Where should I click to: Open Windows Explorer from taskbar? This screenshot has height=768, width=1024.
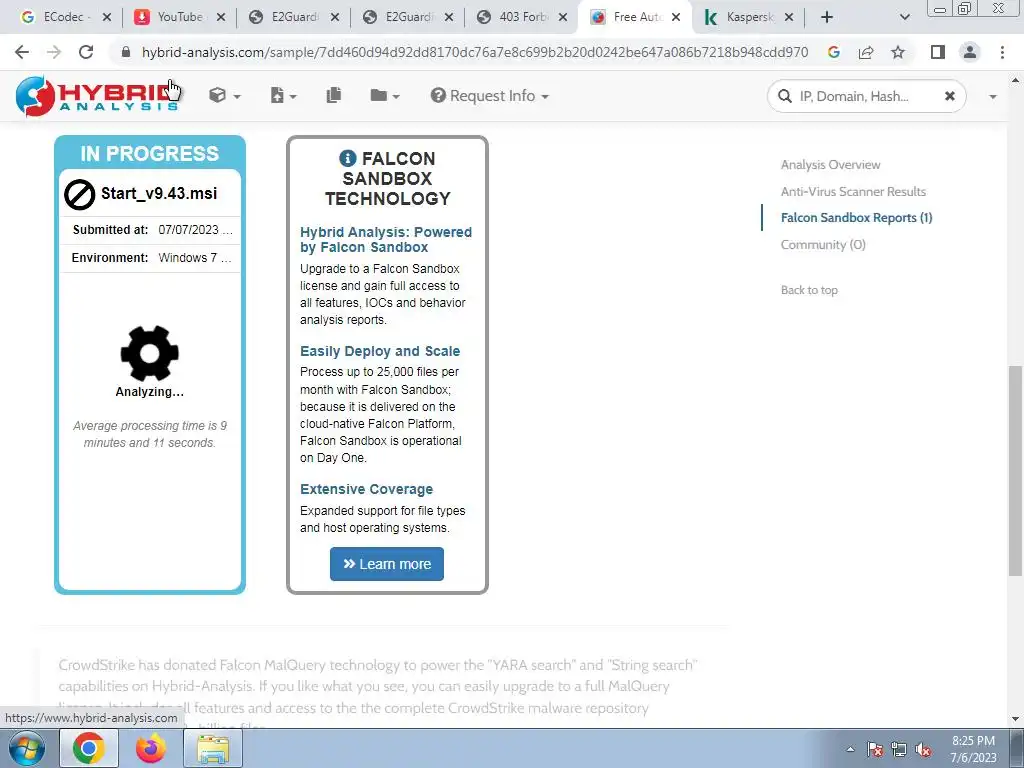click(213, 748)
